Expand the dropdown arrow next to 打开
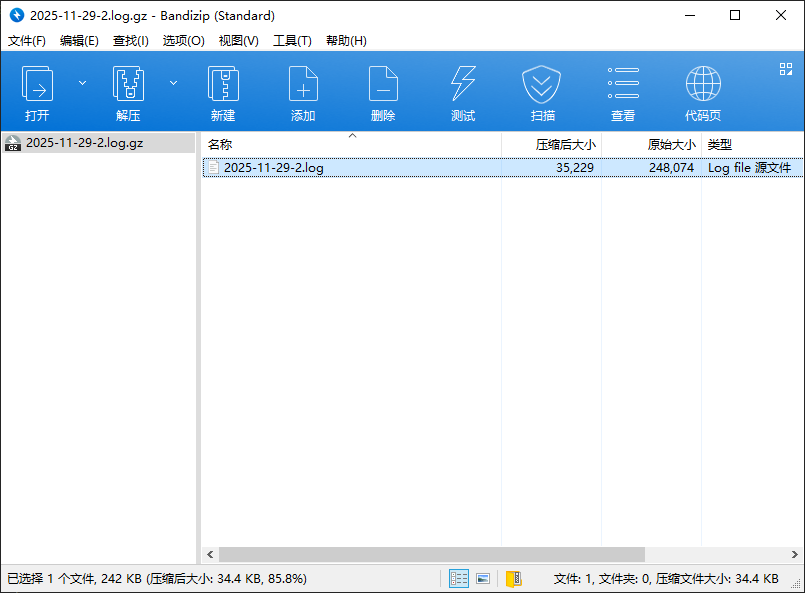This screenshot has width=805, height=593. pyautogui.click(x=82, y=83)
